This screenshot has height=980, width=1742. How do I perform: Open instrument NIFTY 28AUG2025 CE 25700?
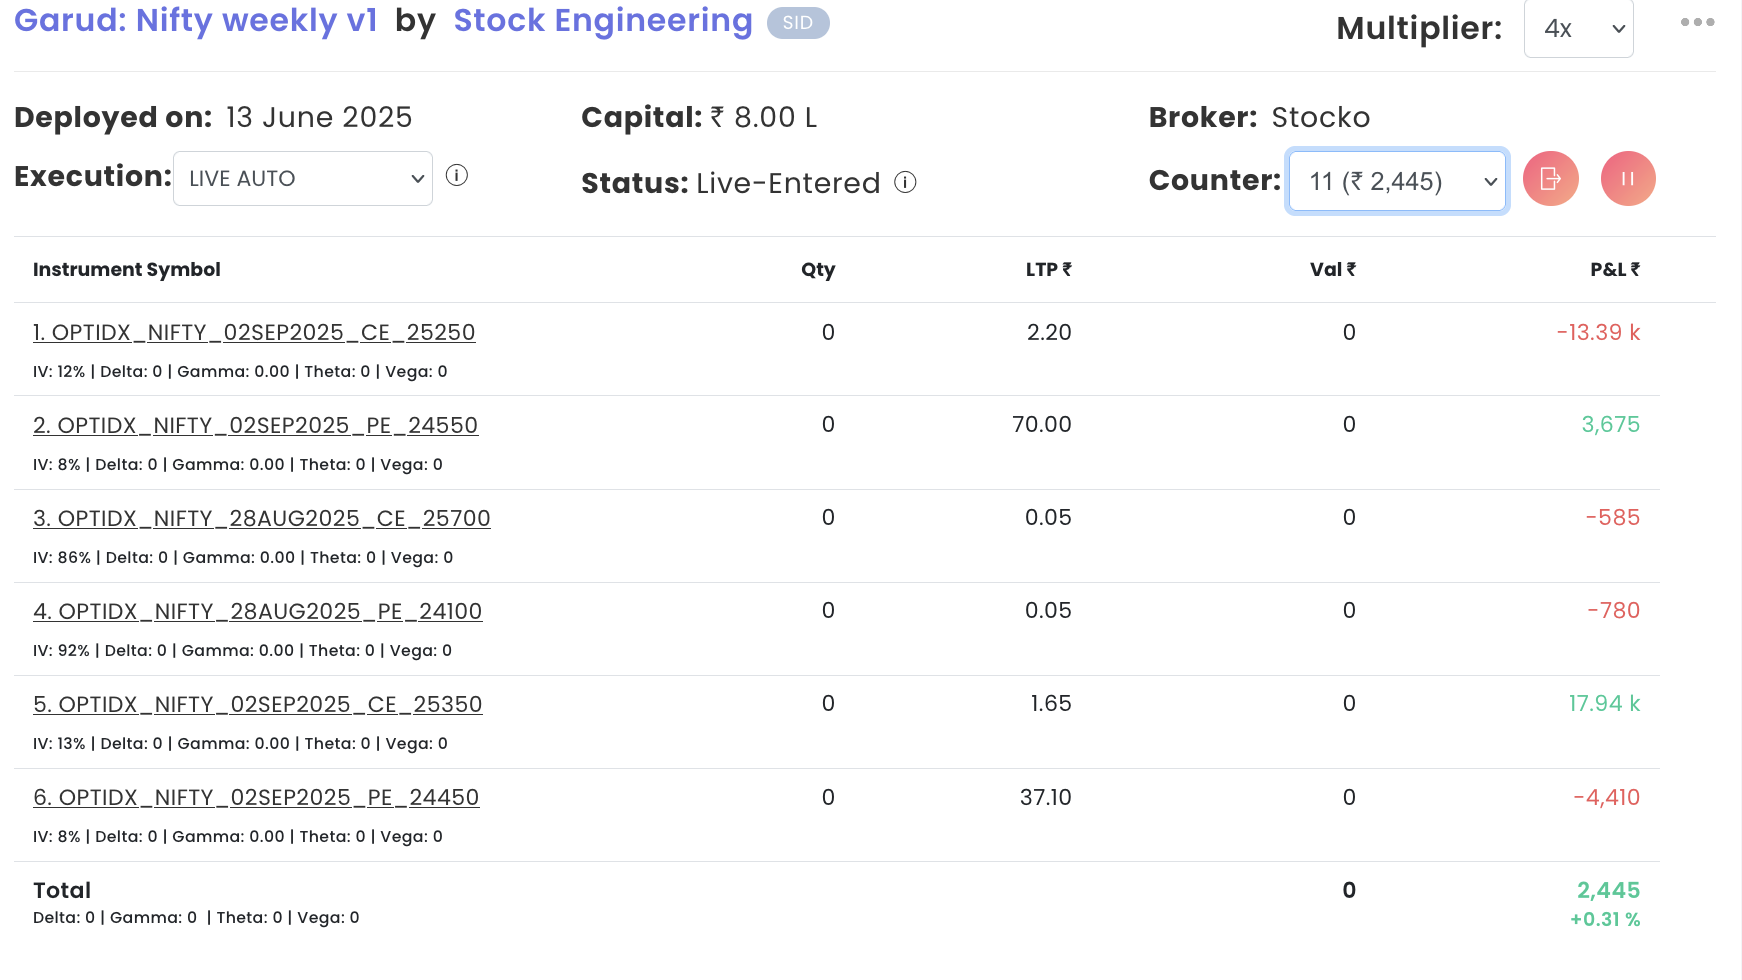click(x=262, y=518)
